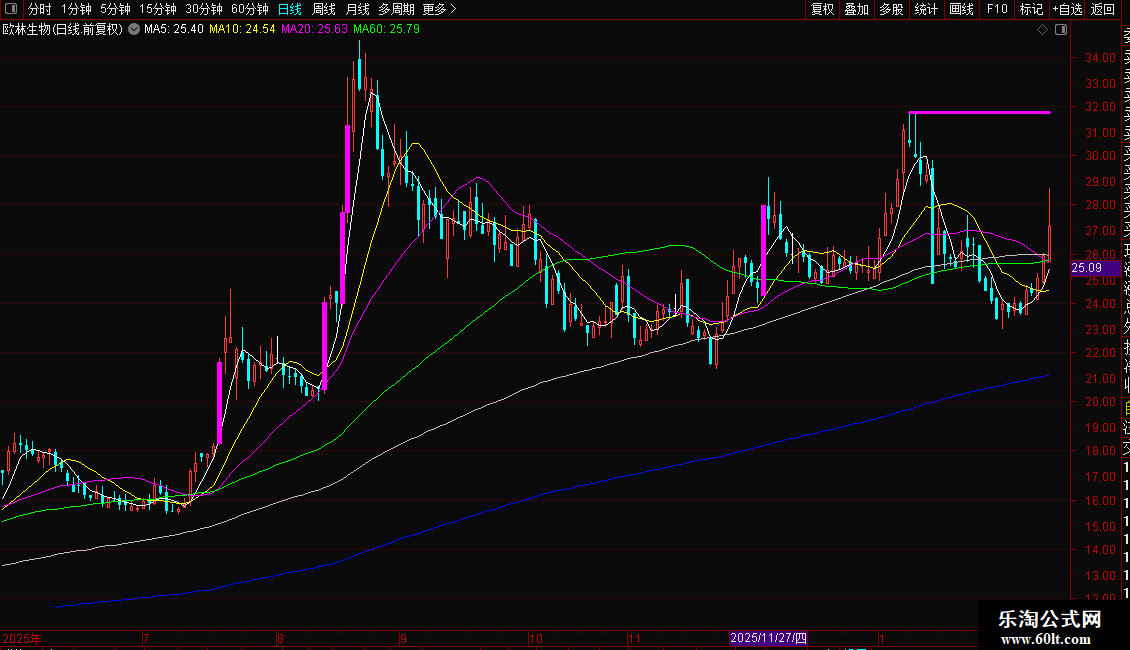Select the 周线 weekly chart tab
Viewport: 1130px width, 650px height.
(x=324, y=9)
